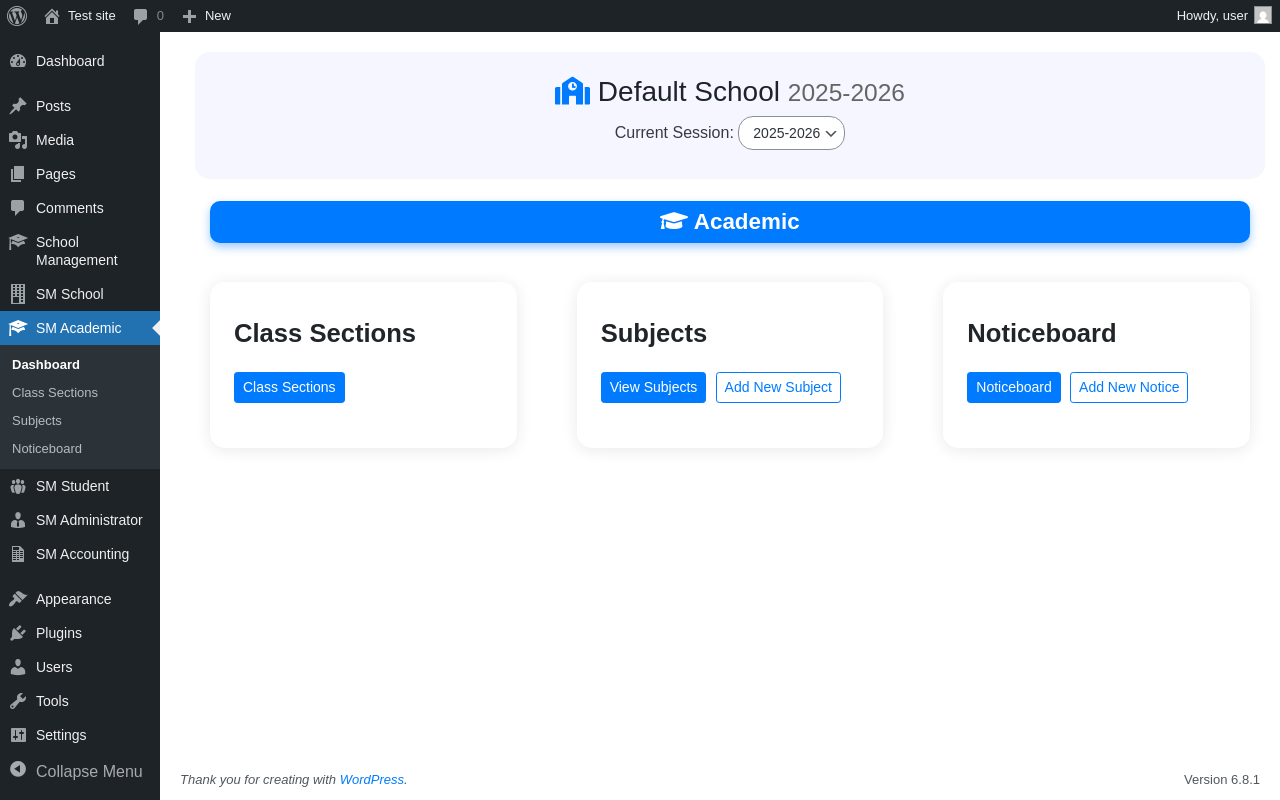
Task: Click the blue Academic banner text
Action: [x=747, y=222]
